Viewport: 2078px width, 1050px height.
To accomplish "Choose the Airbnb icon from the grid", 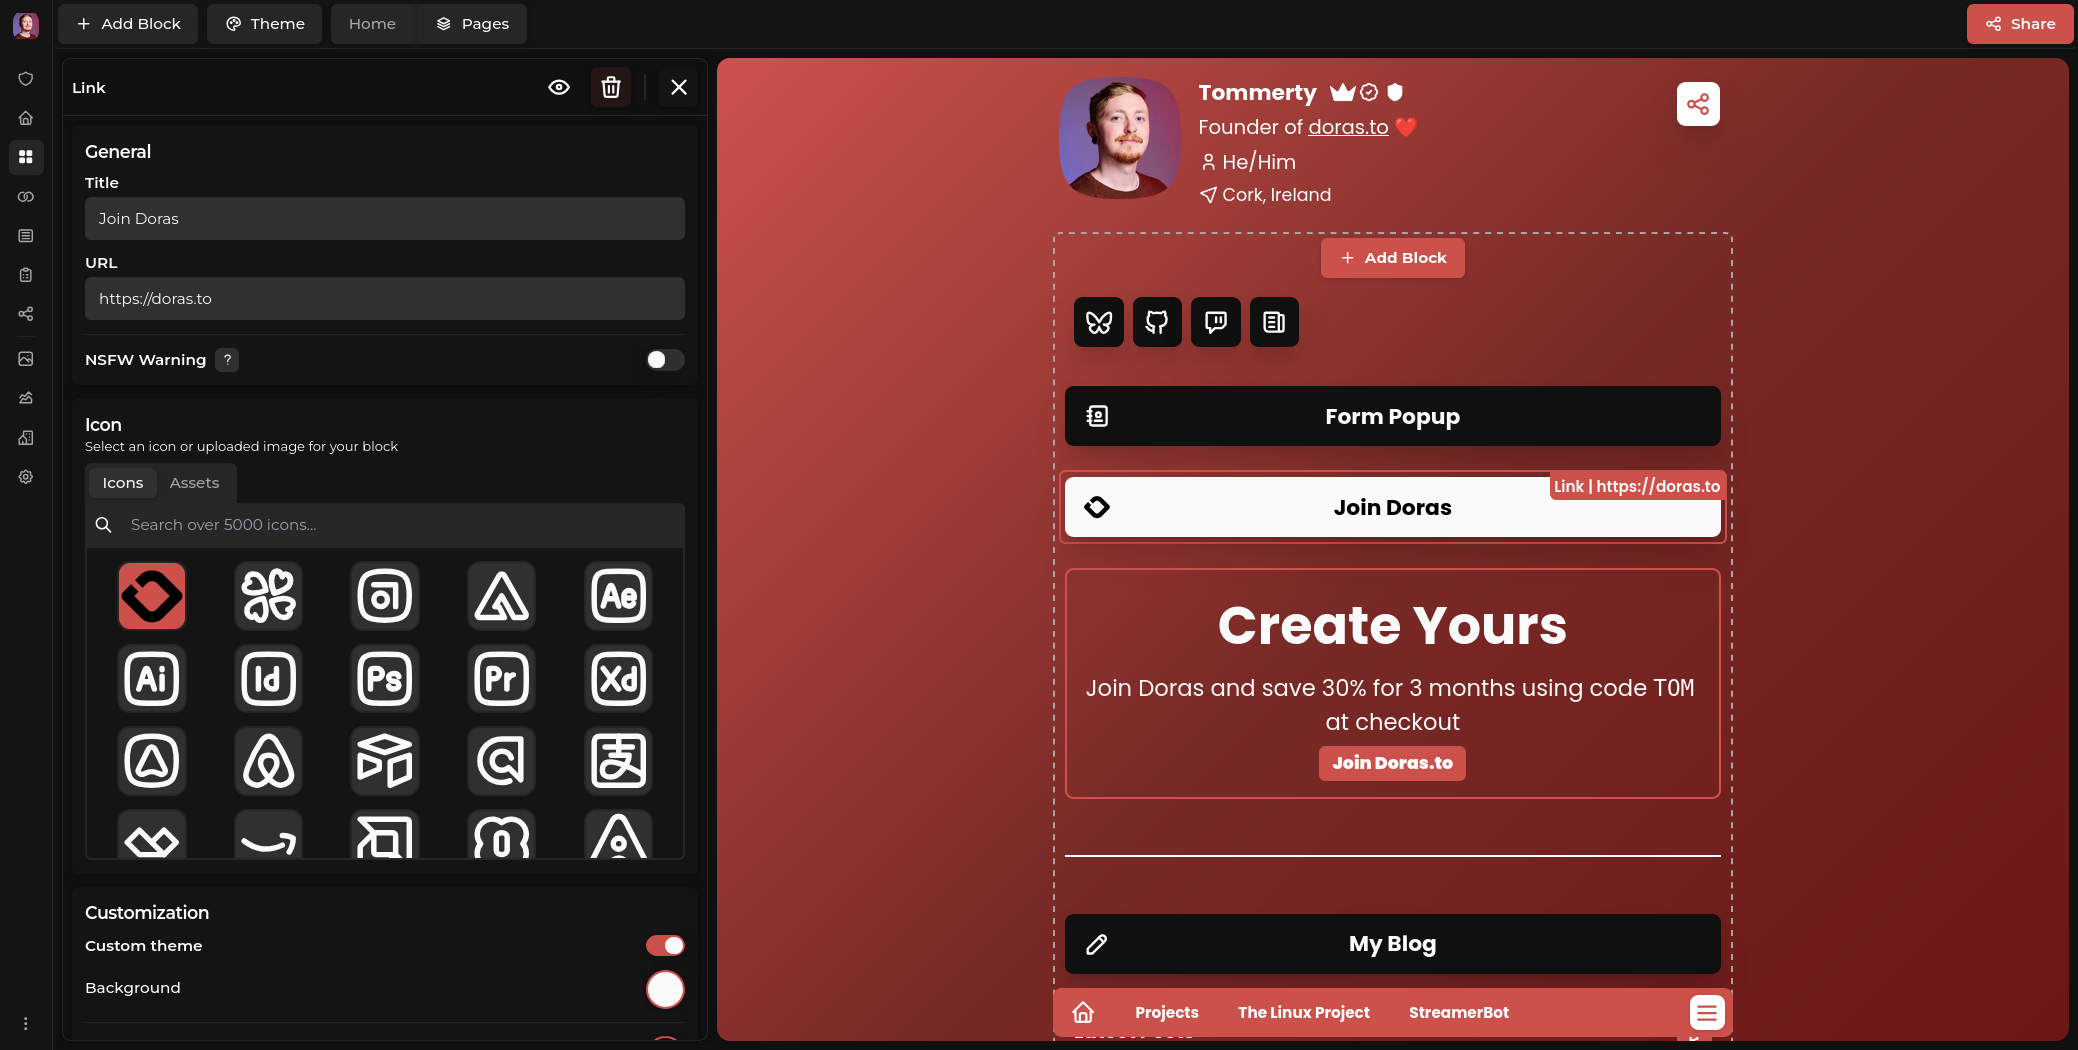I will point(268,761).
